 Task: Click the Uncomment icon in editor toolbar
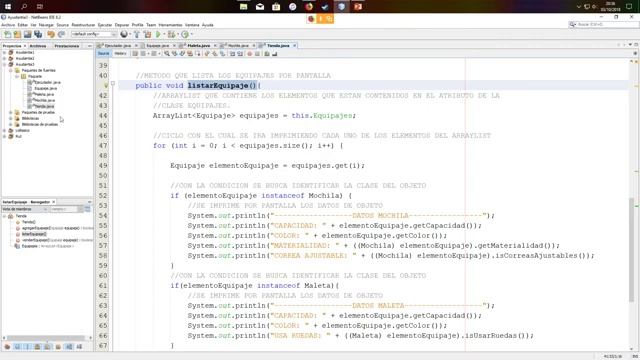[275, 53]
